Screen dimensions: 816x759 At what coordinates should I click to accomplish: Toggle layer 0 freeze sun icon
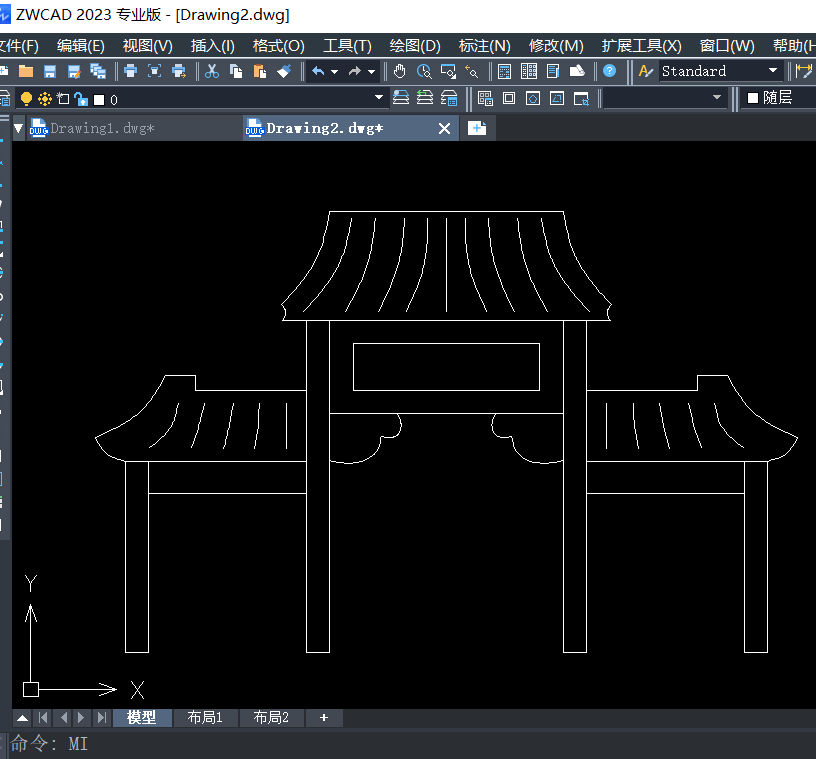45,99
